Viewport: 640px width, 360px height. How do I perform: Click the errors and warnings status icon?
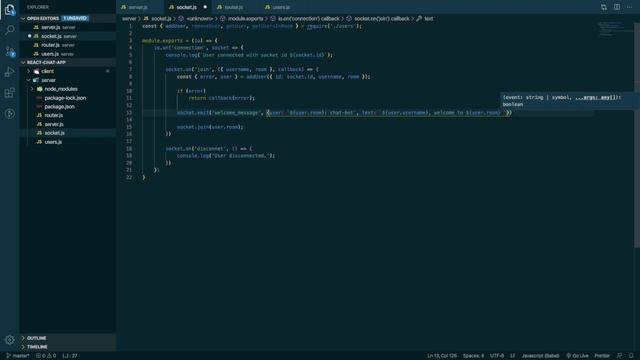46,356
